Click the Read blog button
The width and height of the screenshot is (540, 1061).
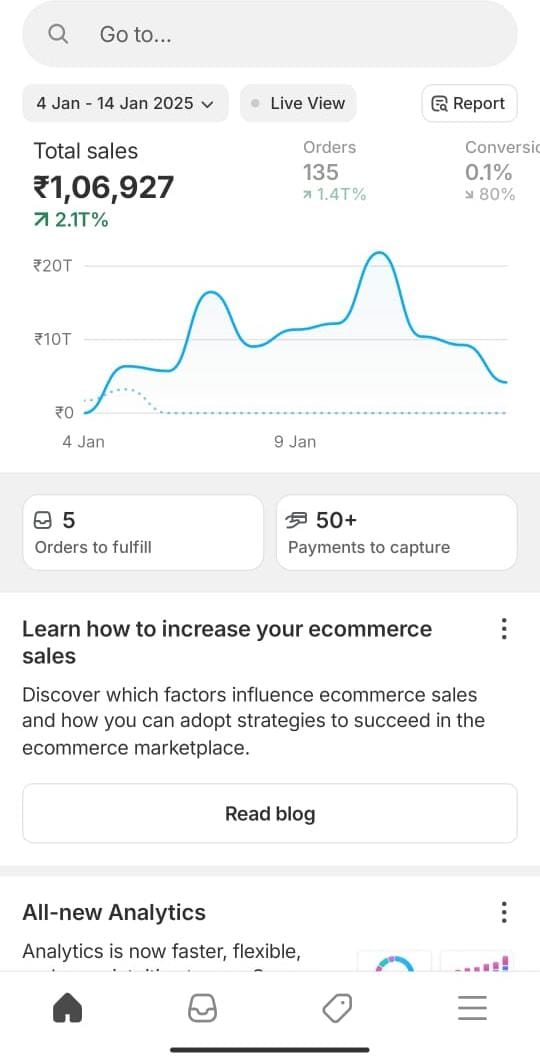click(270, 813)
